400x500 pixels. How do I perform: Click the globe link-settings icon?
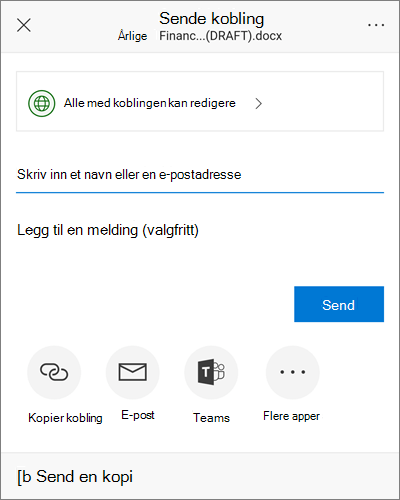pyautogui.click(x=42, y=103)
